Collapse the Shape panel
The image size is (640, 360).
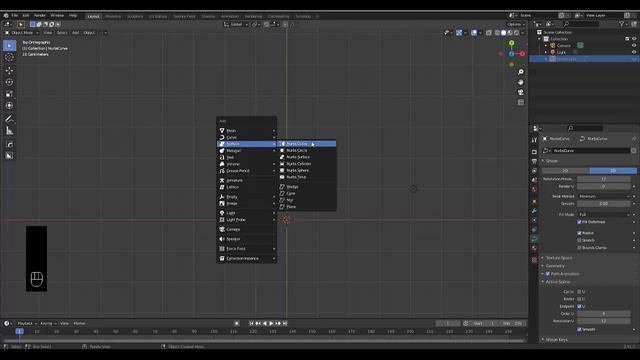(551, 161)
